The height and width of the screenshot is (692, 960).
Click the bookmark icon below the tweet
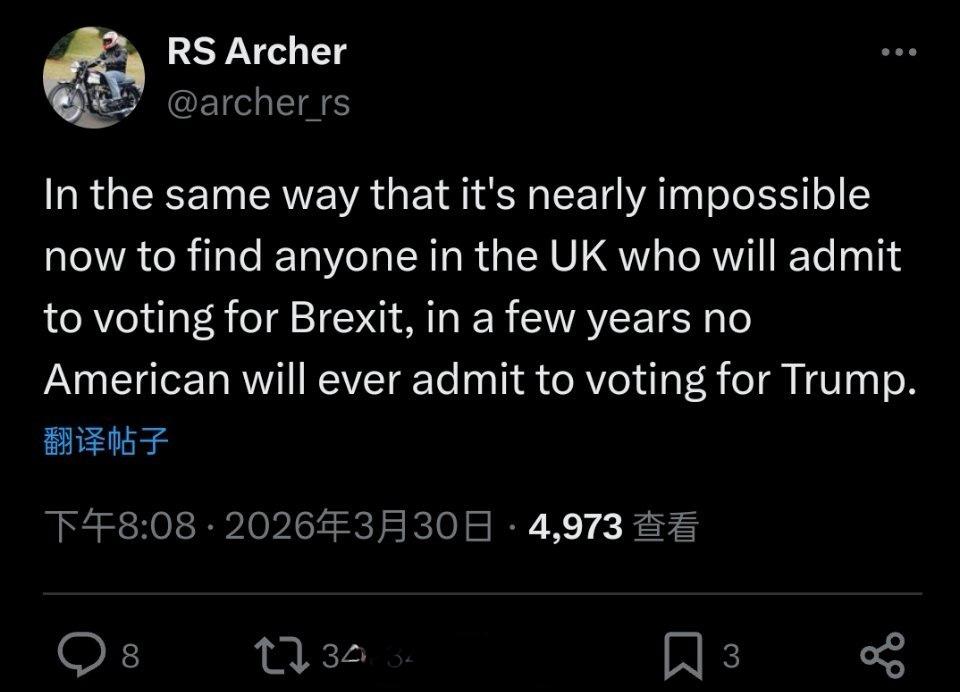pos(685,652)
